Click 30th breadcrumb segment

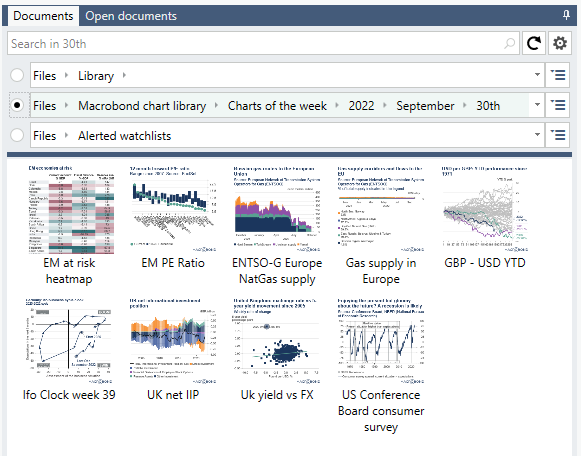(x=488, y=106)
